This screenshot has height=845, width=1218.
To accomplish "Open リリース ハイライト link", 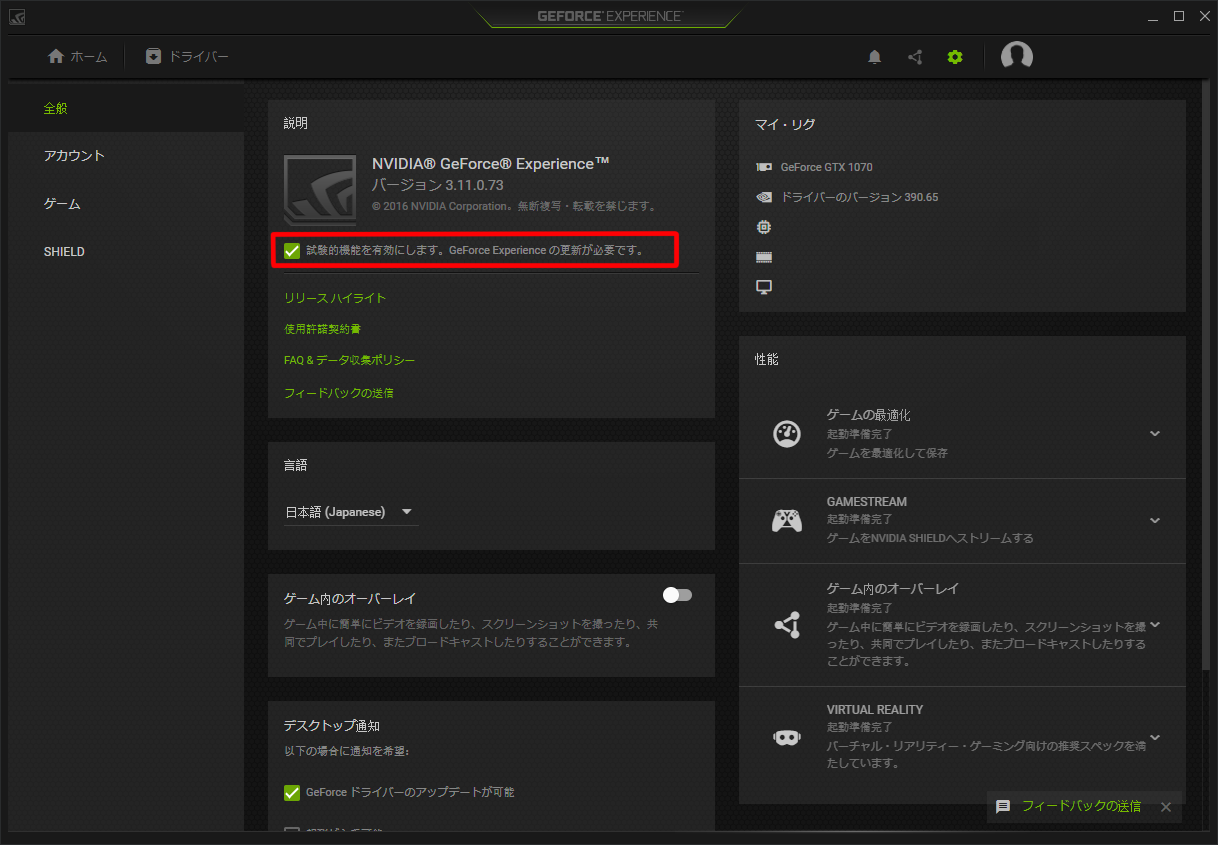I will 335,298.
